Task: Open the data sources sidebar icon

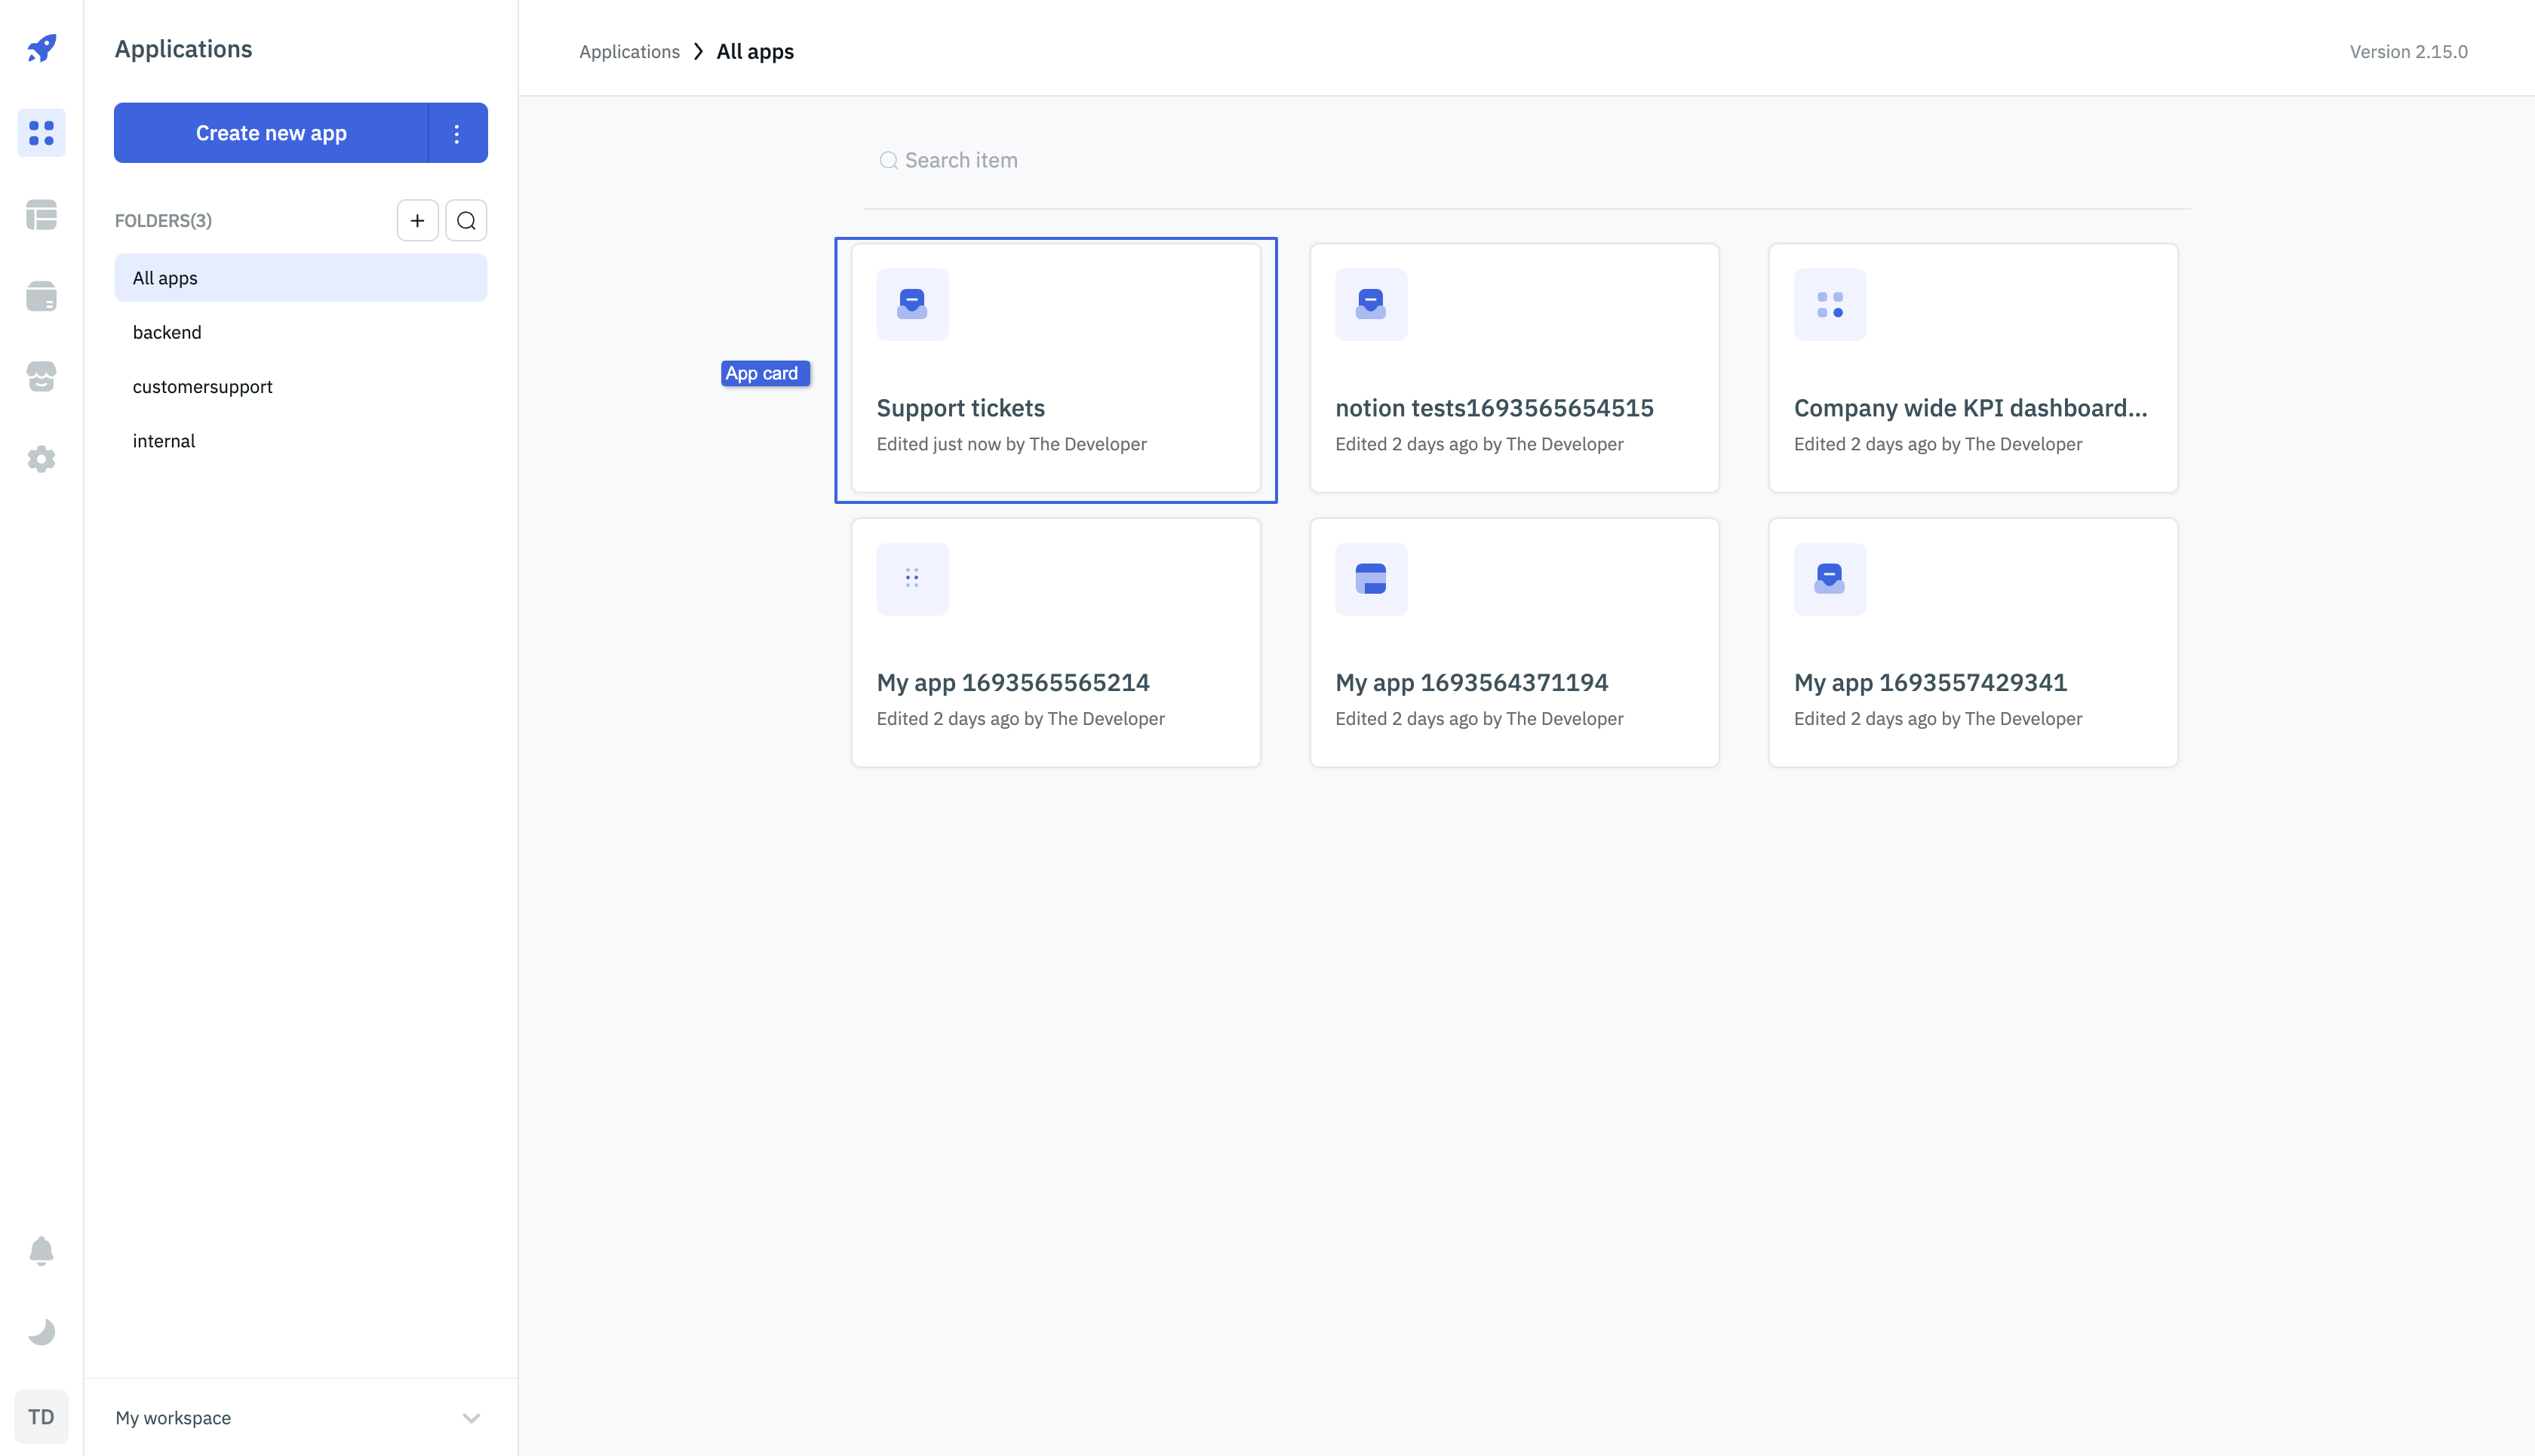Action: [41, 296]
